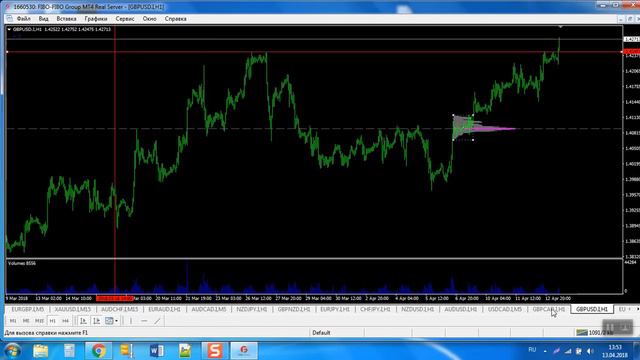Switch to the GBPCAD,H1 chart tab
The width and height of the screenshot is (640, 360).
point(549,309)
